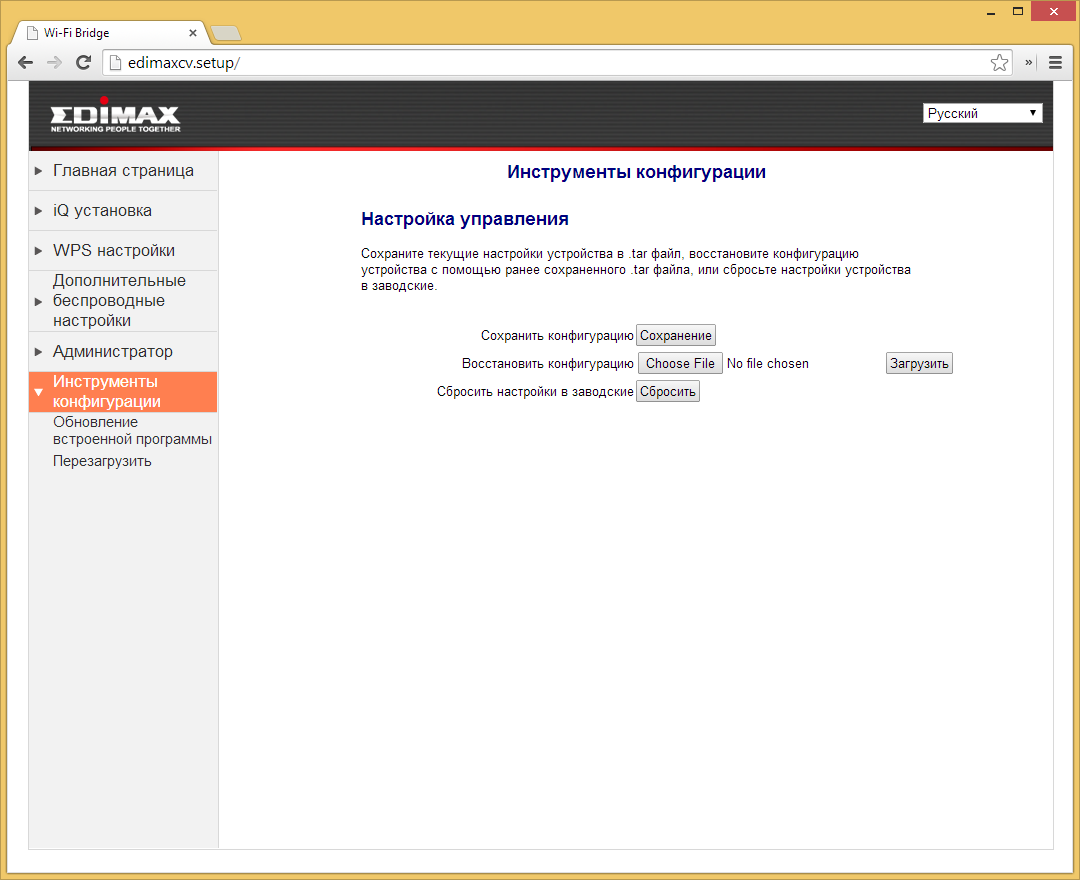Open Обновление встроенной программы submenu link
Screen dimensions: 1080x880
132,430
